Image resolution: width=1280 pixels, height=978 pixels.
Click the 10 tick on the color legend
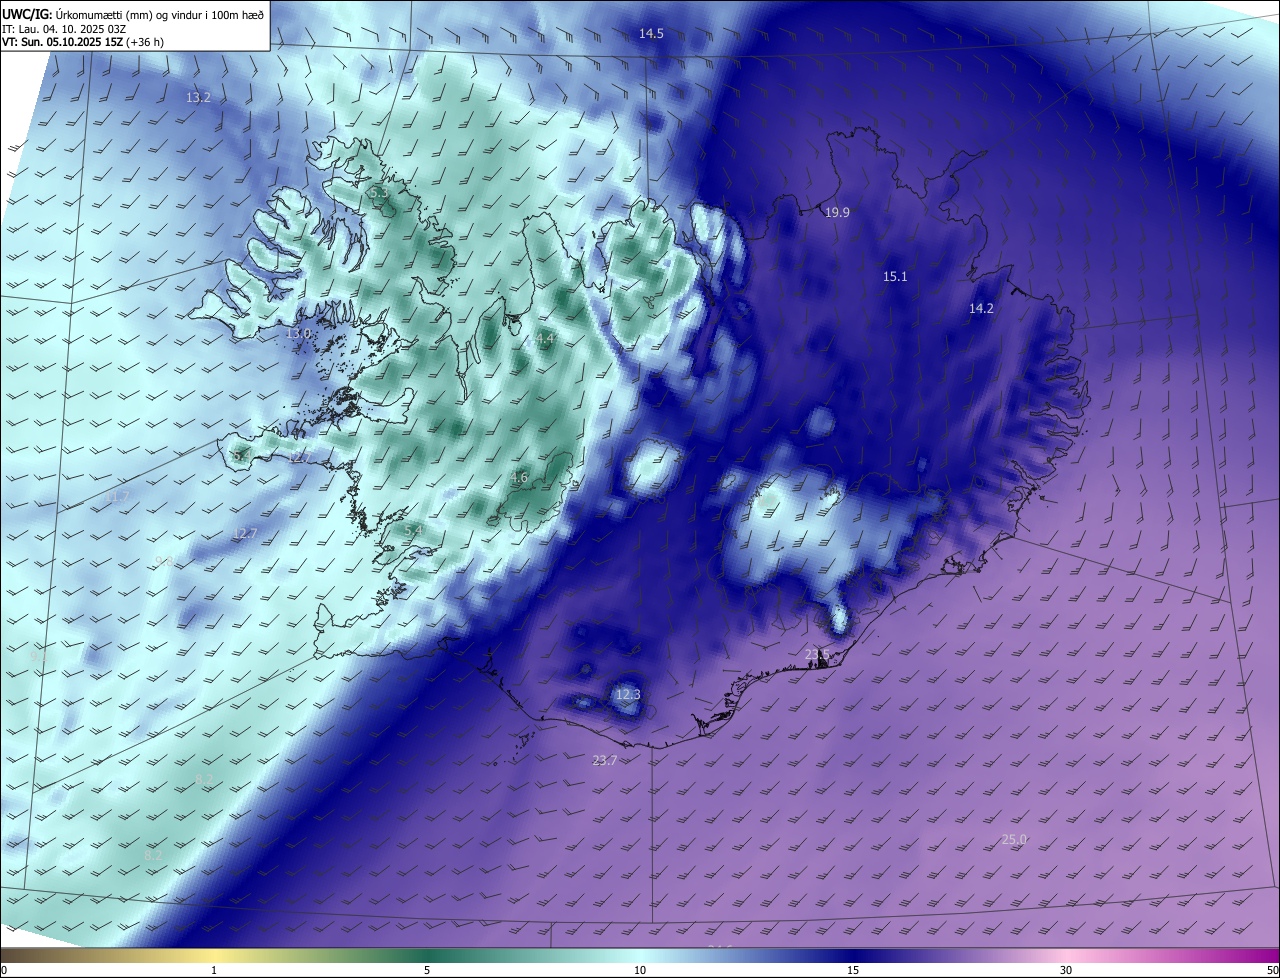[640, 970]
